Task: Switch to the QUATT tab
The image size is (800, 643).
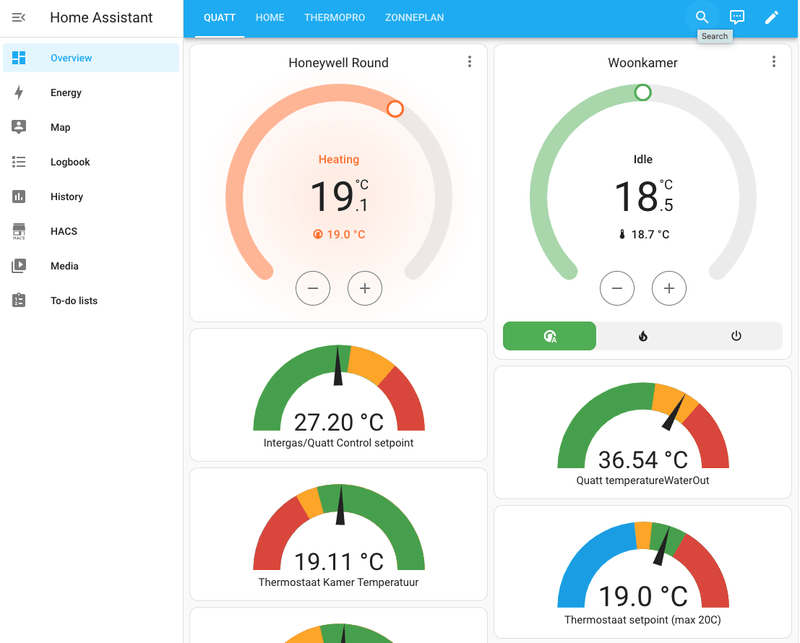Action: pos(219,18)
